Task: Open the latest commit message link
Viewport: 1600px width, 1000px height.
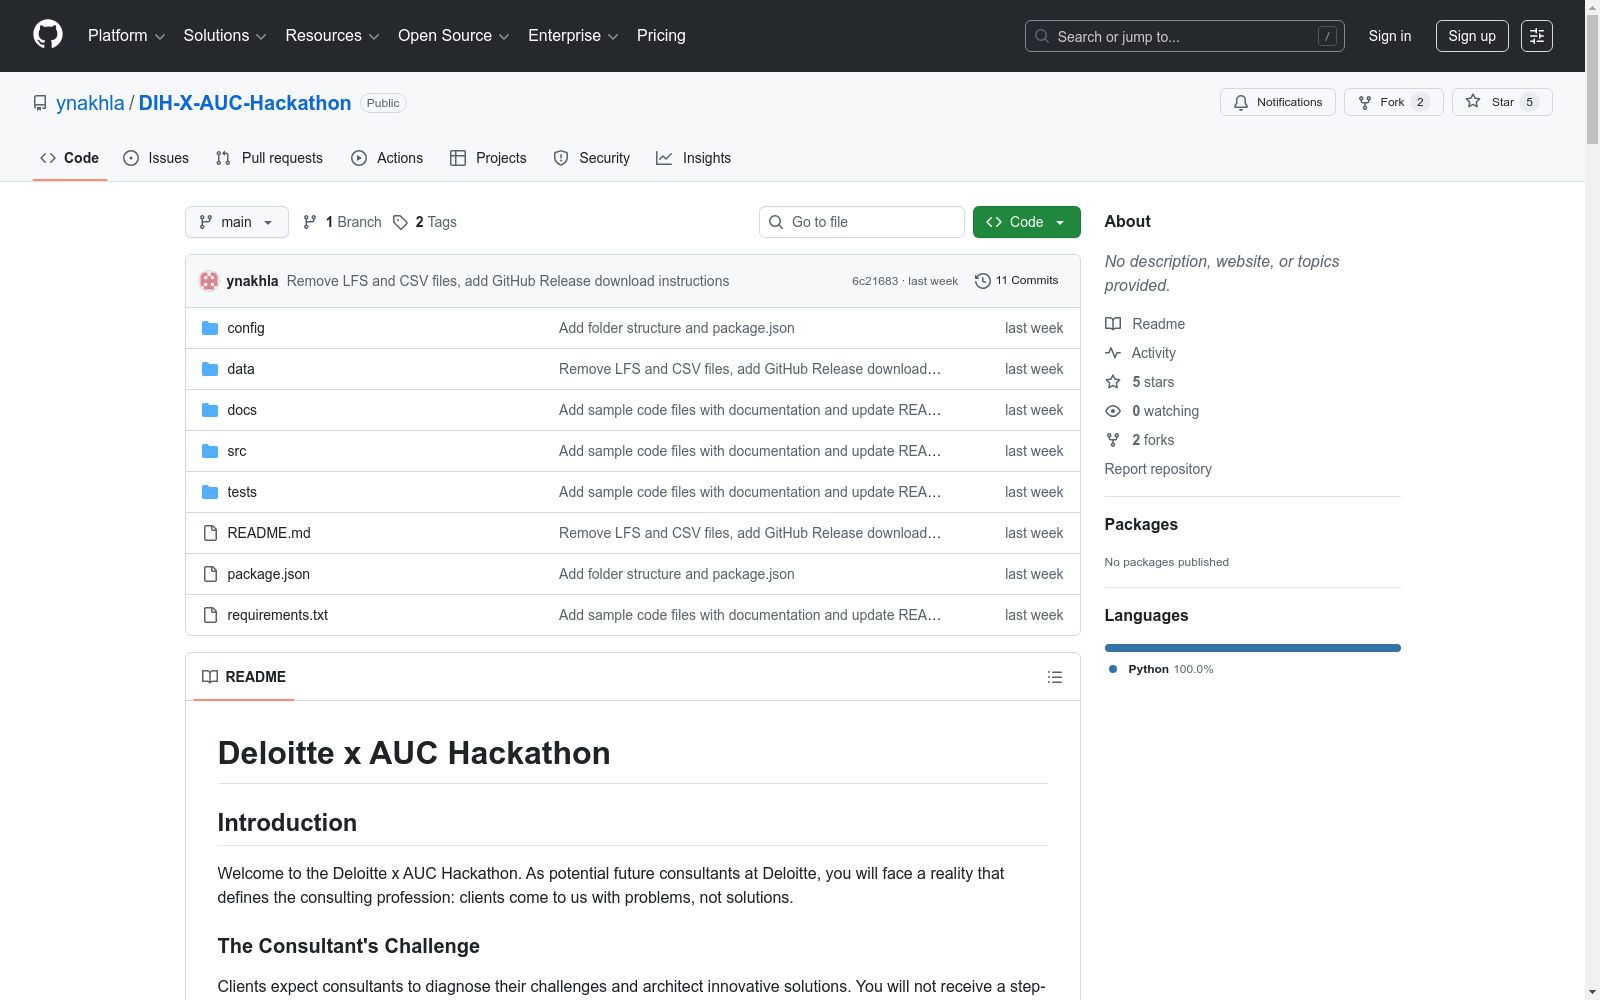Action: click(508, 281)
